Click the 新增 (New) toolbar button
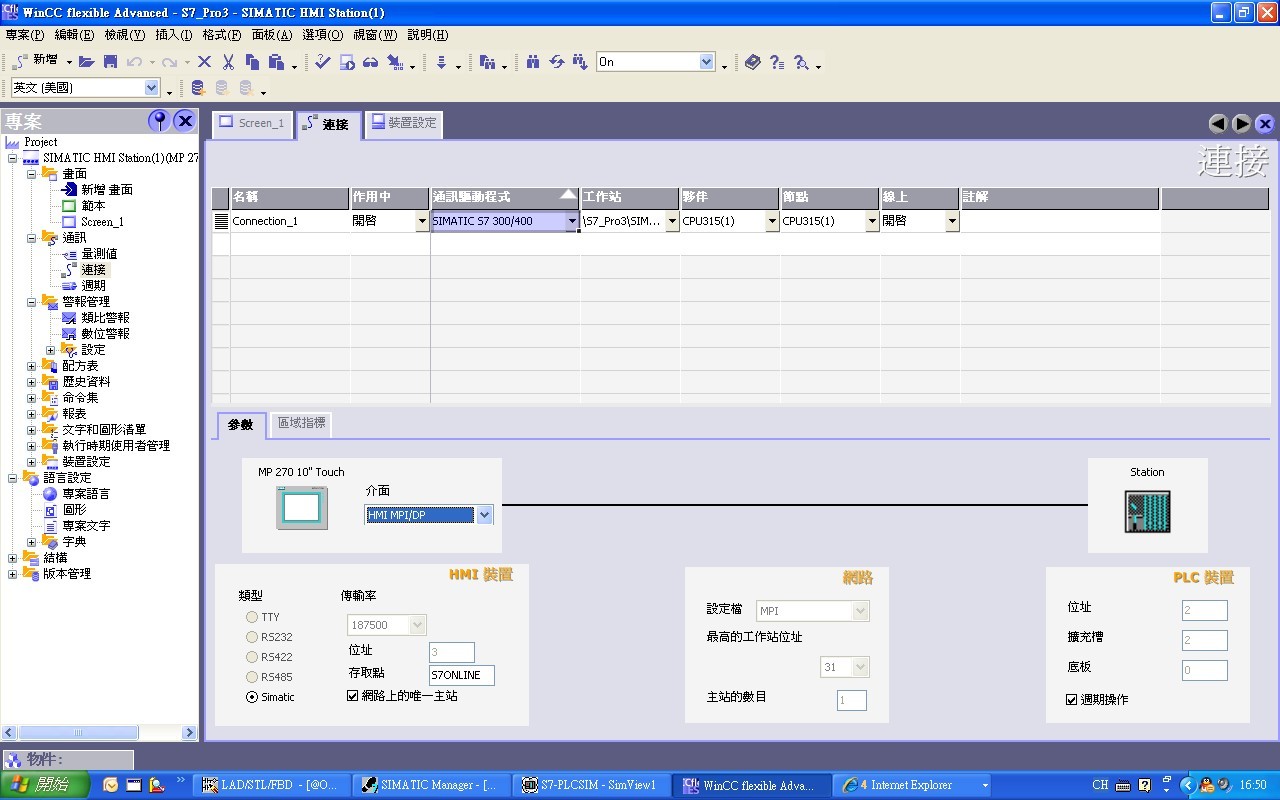The height and width of the screenshot is (800, 1280). (37, 62)
